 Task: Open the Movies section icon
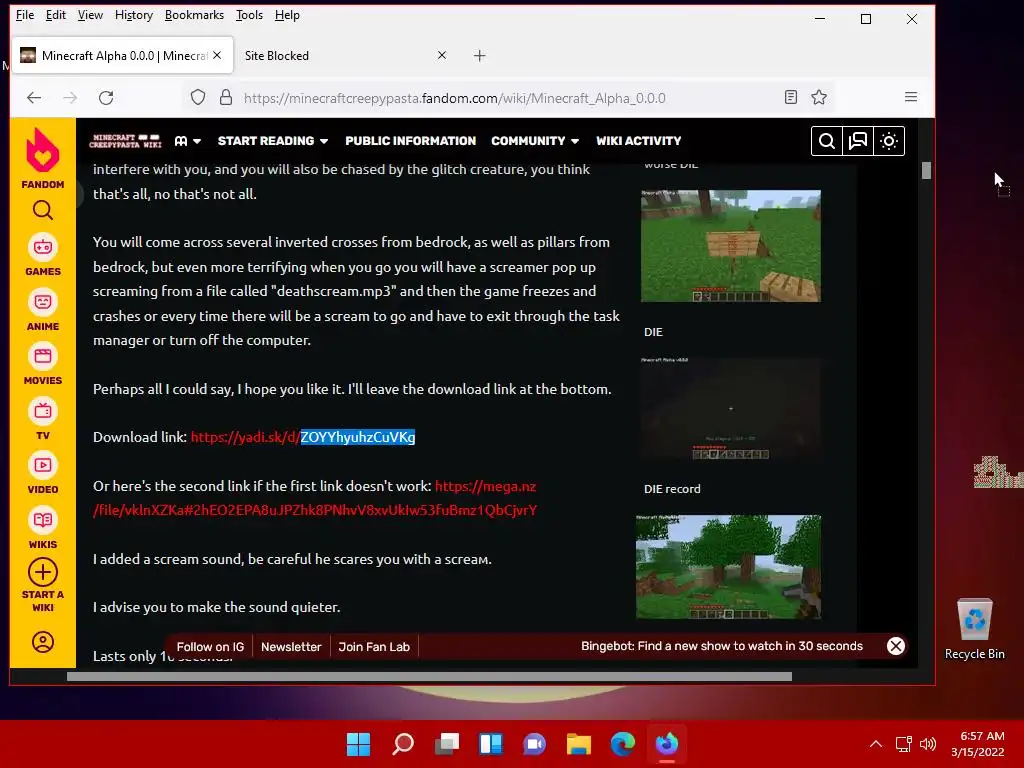42,357
